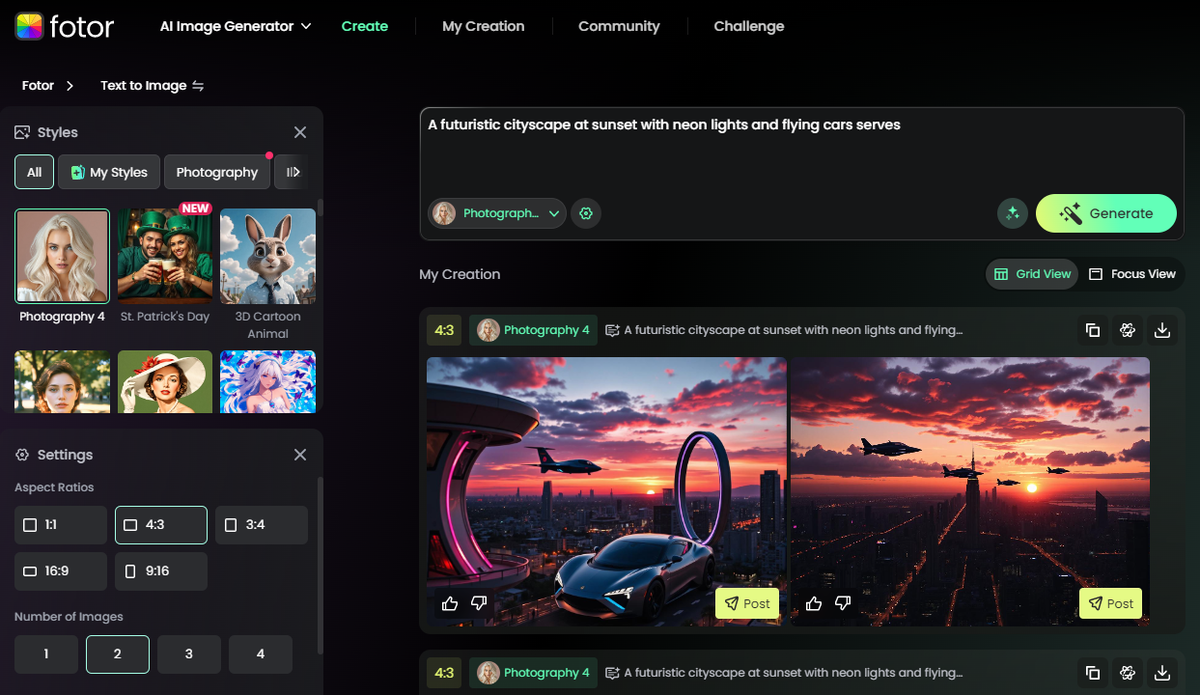Open the Styles panel icon
This screenshot has width=1200, height=695.
21,131
